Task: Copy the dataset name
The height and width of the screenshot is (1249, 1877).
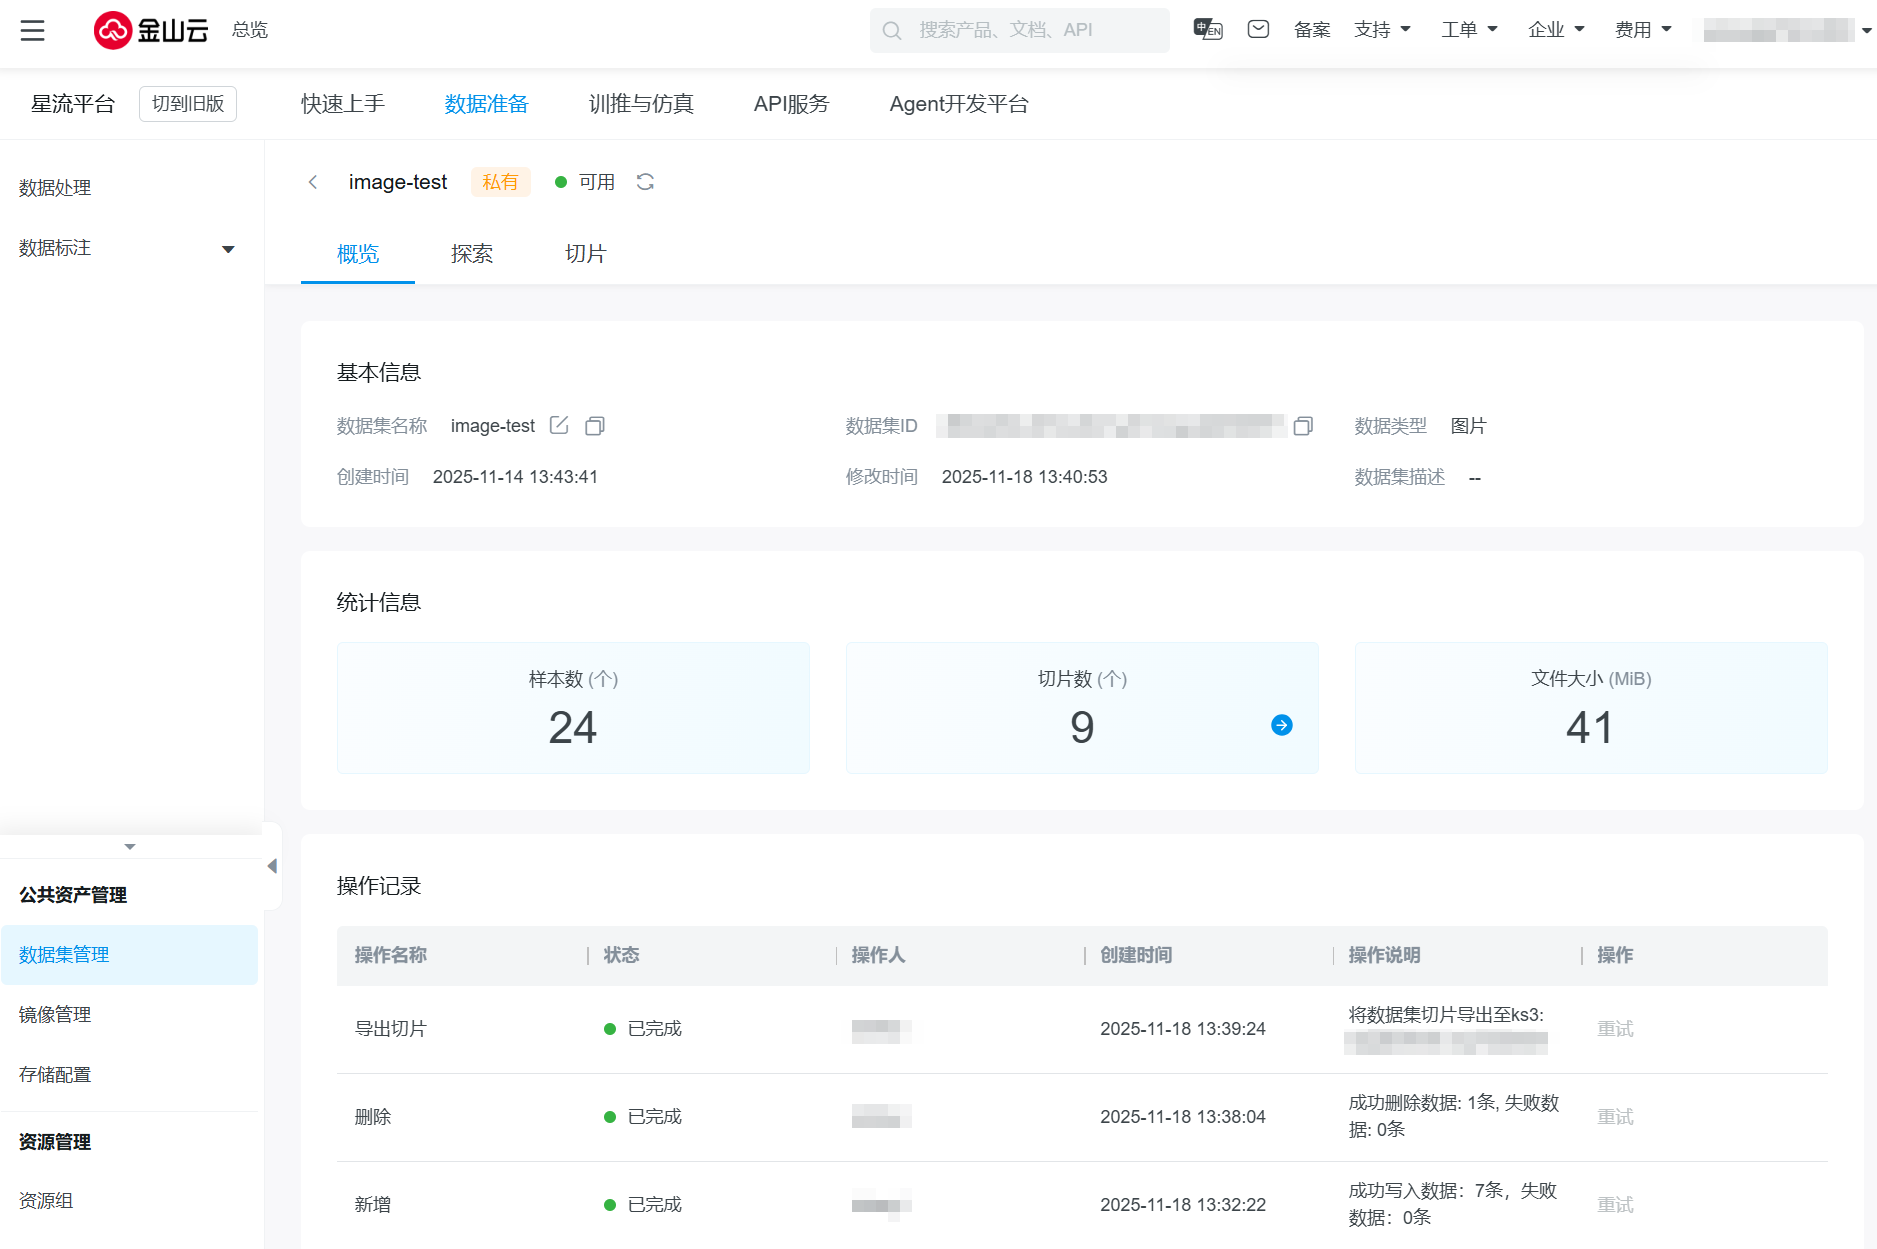Action: (595, 426)
